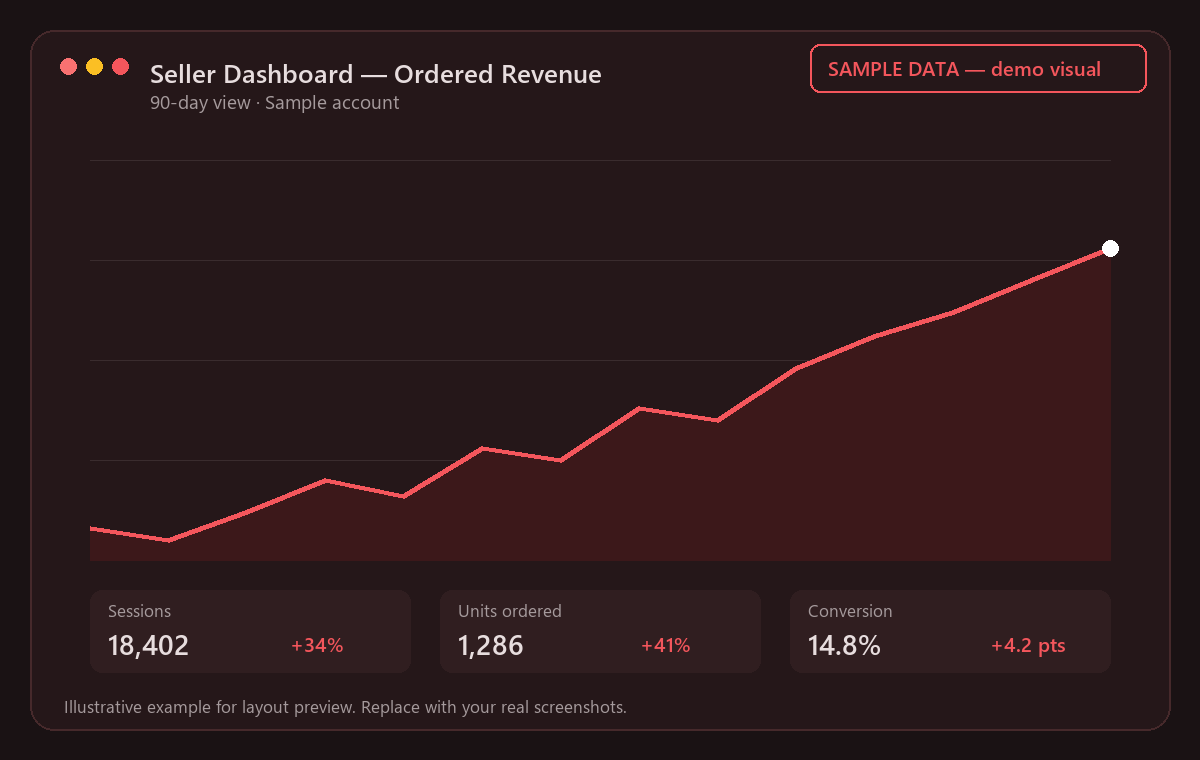Screen dimensions: 1200x760
Task: Select the 14.8% conversion value
Action: click(844, 646)
